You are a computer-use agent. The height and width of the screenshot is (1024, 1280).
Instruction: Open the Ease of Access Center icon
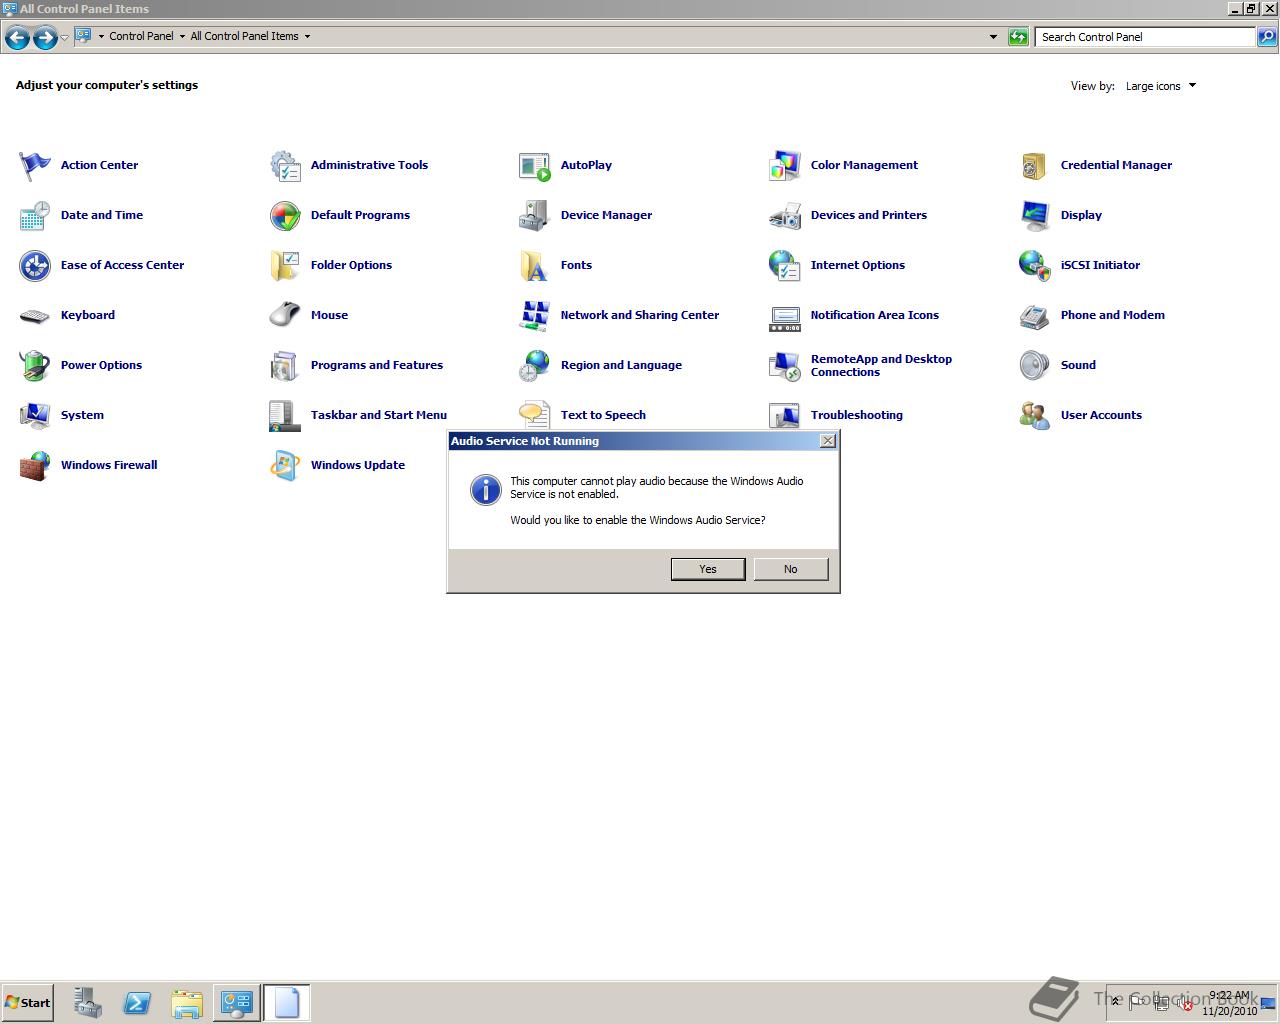(x=35, y=265)
